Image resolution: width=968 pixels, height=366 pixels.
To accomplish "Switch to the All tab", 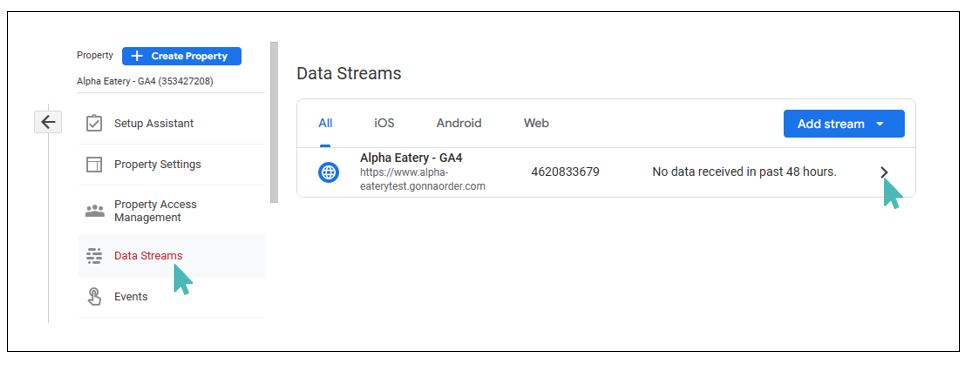I will click(325, 123).
